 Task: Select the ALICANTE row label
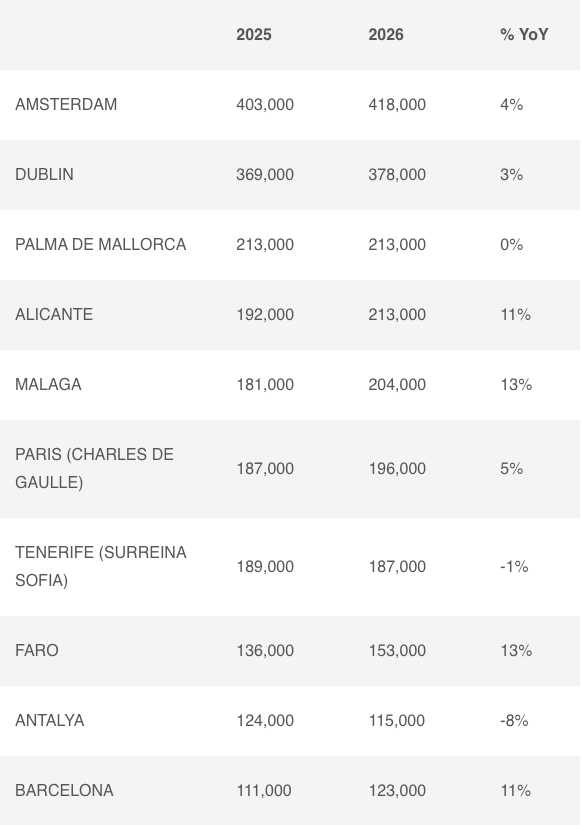54,314
